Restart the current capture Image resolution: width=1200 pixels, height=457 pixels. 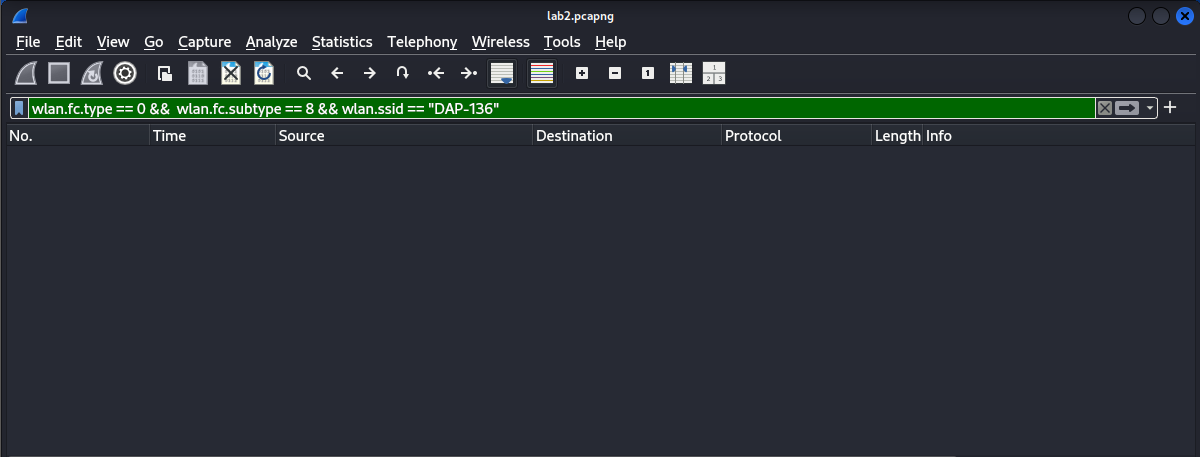tap(92, 73)
